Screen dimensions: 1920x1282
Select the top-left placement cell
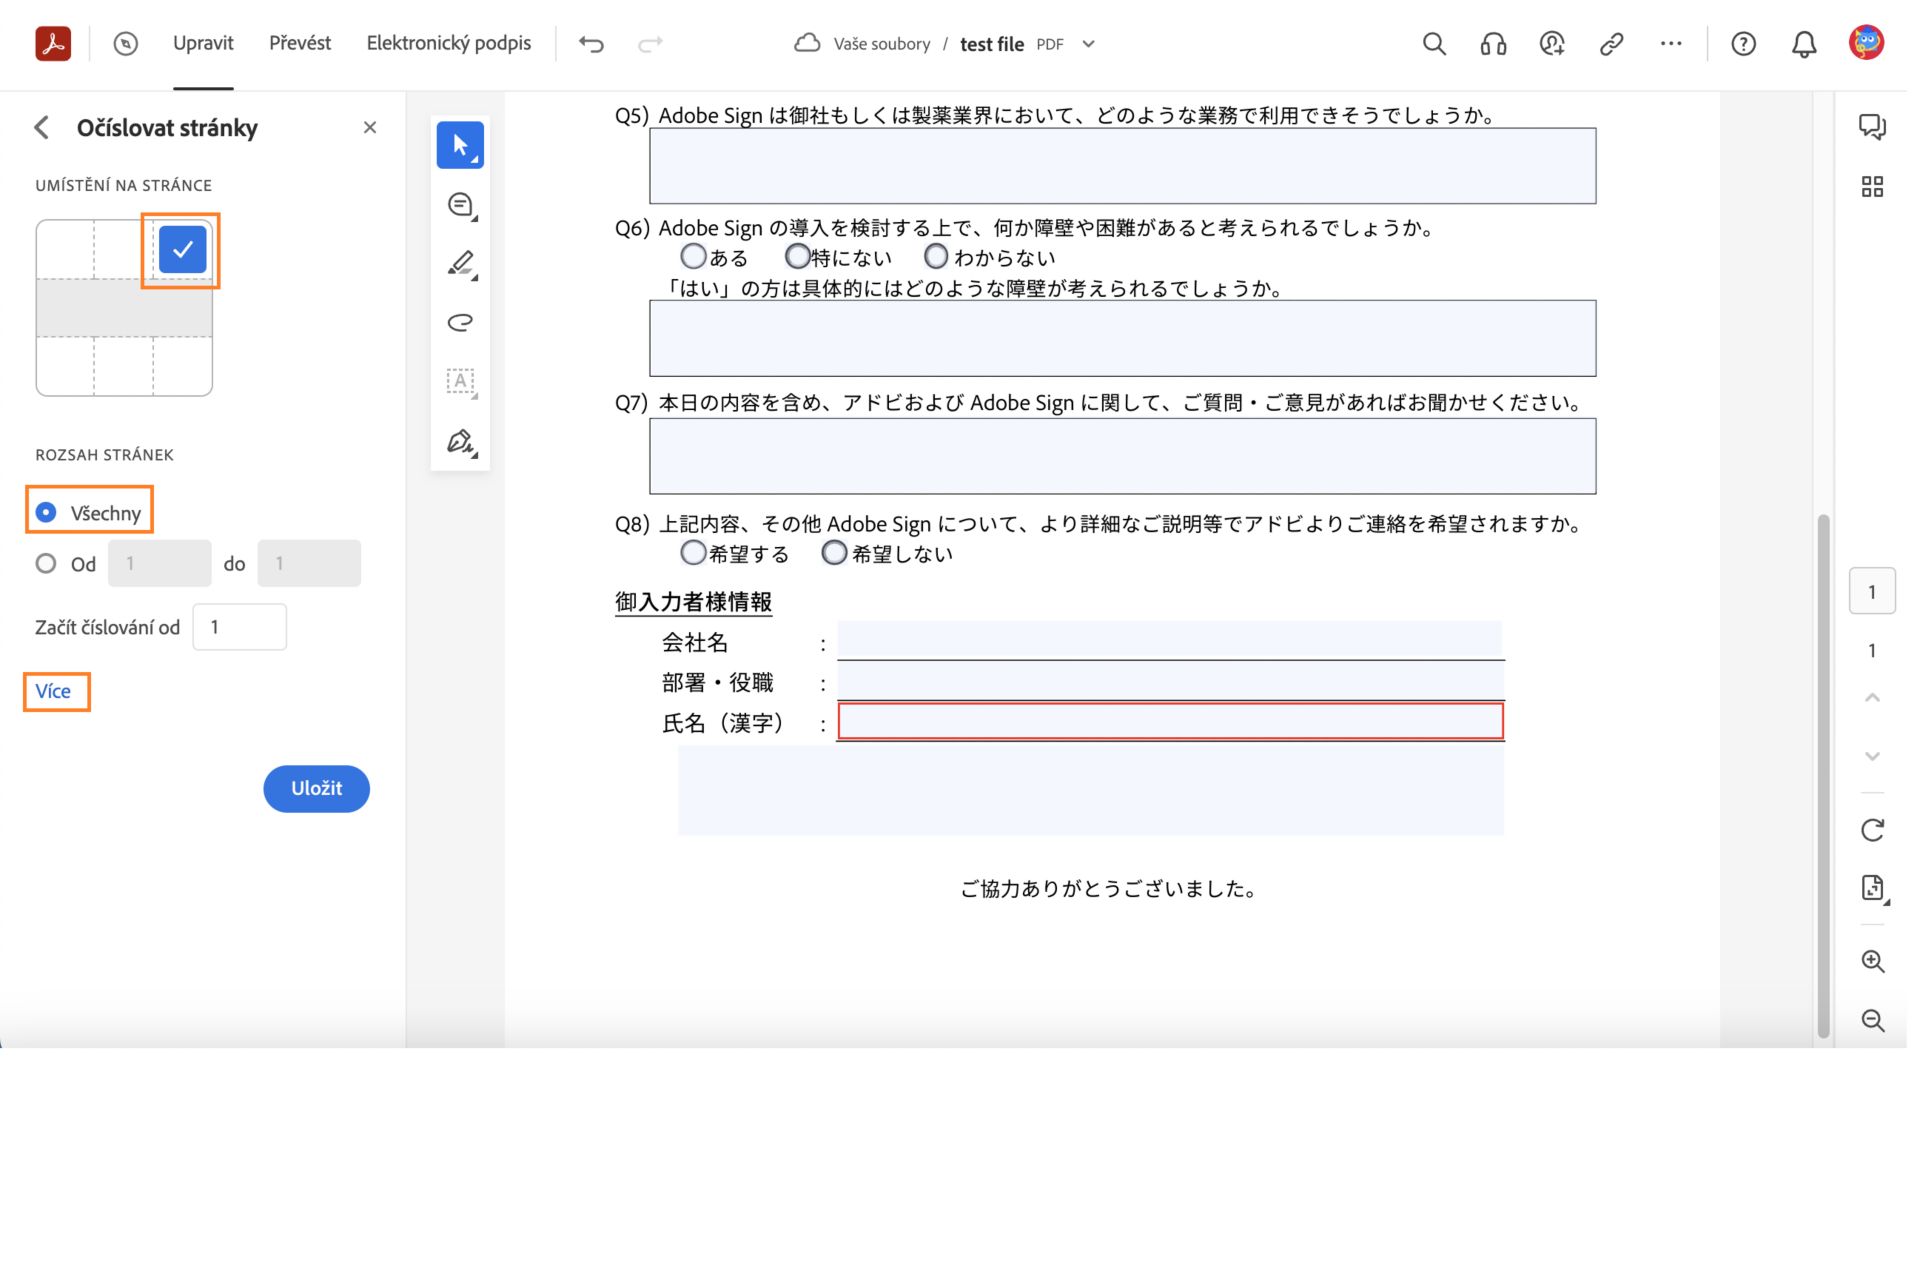click(65, 249)
